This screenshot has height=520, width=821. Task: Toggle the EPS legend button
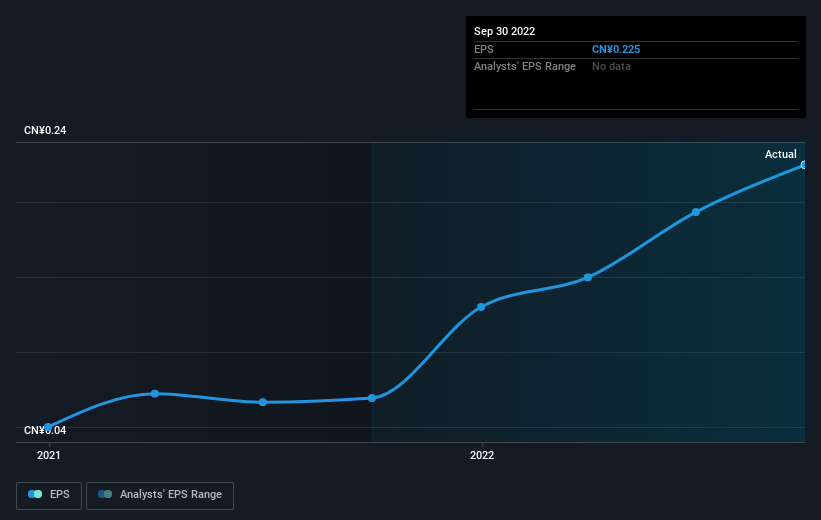click(49, 495)
